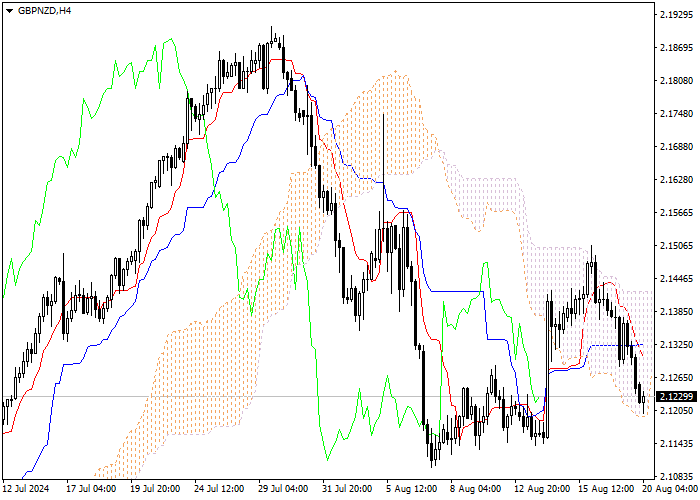
Task: Select the 24 Jul 12:00 time label
Action: pos(219,489)
